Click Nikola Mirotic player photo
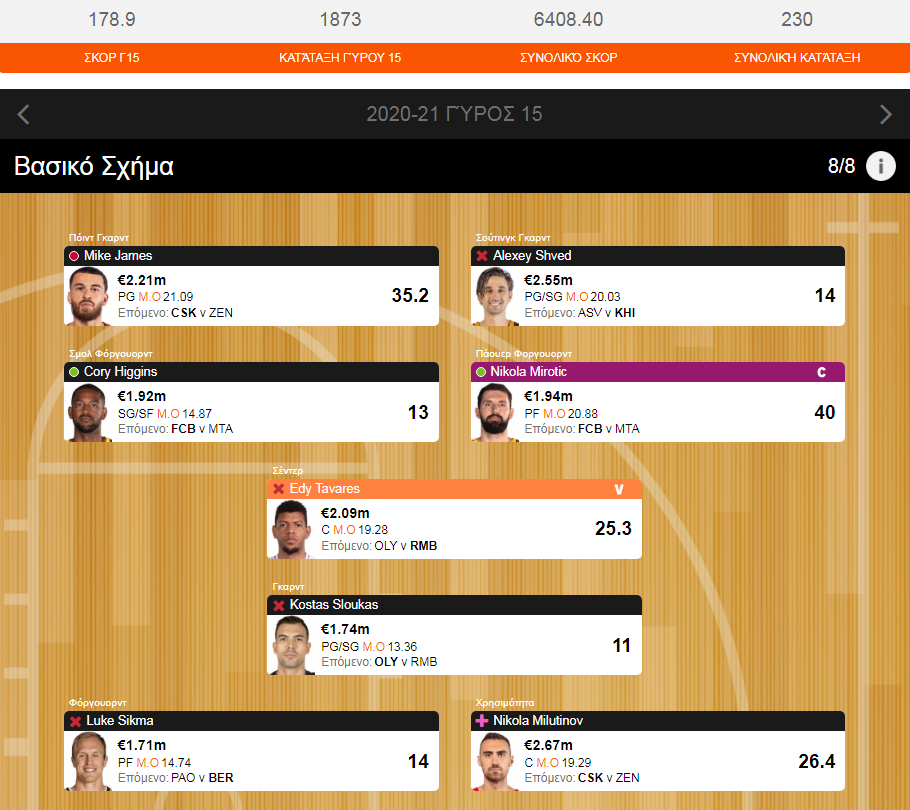 point(494,412)
